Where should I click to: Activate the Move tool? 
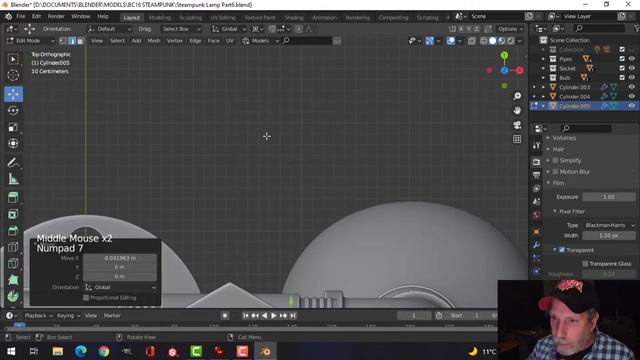13,94
